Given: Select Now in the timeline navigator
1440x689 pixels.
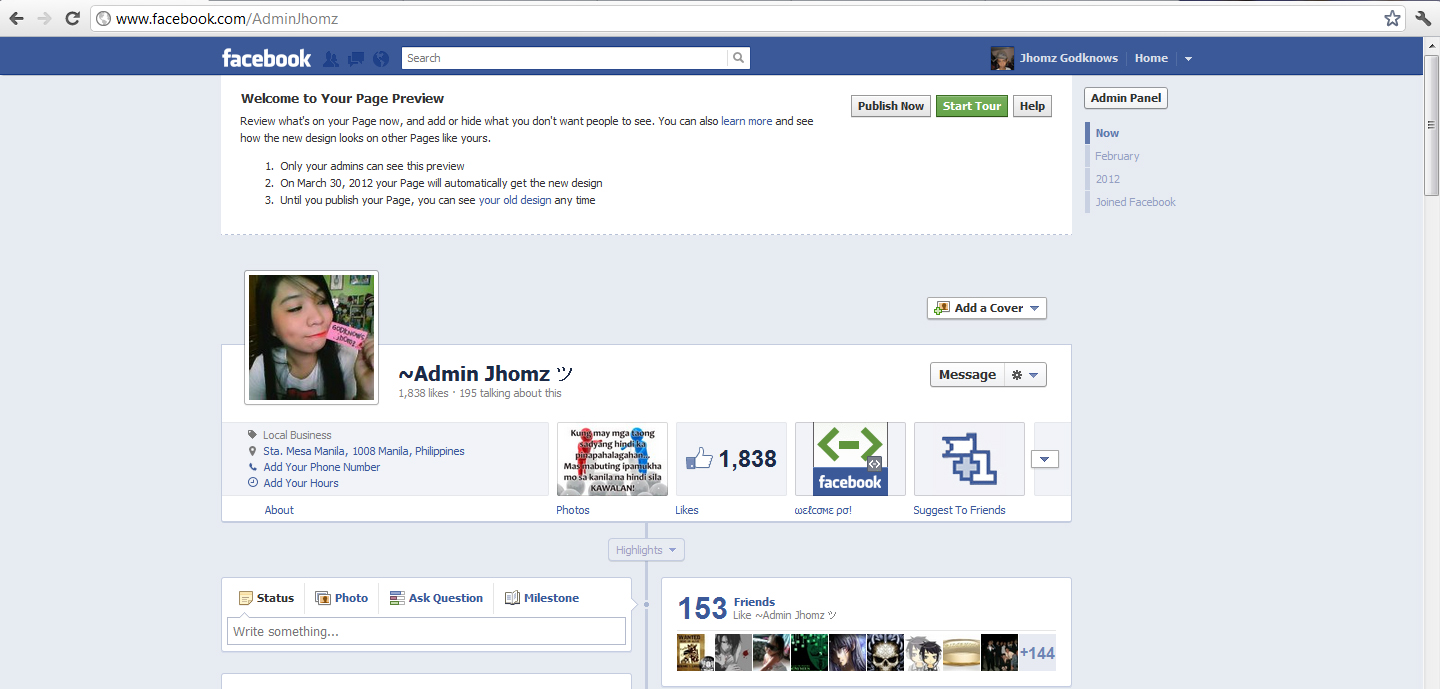Looking at the screenshot, I should click(1107, 133).
